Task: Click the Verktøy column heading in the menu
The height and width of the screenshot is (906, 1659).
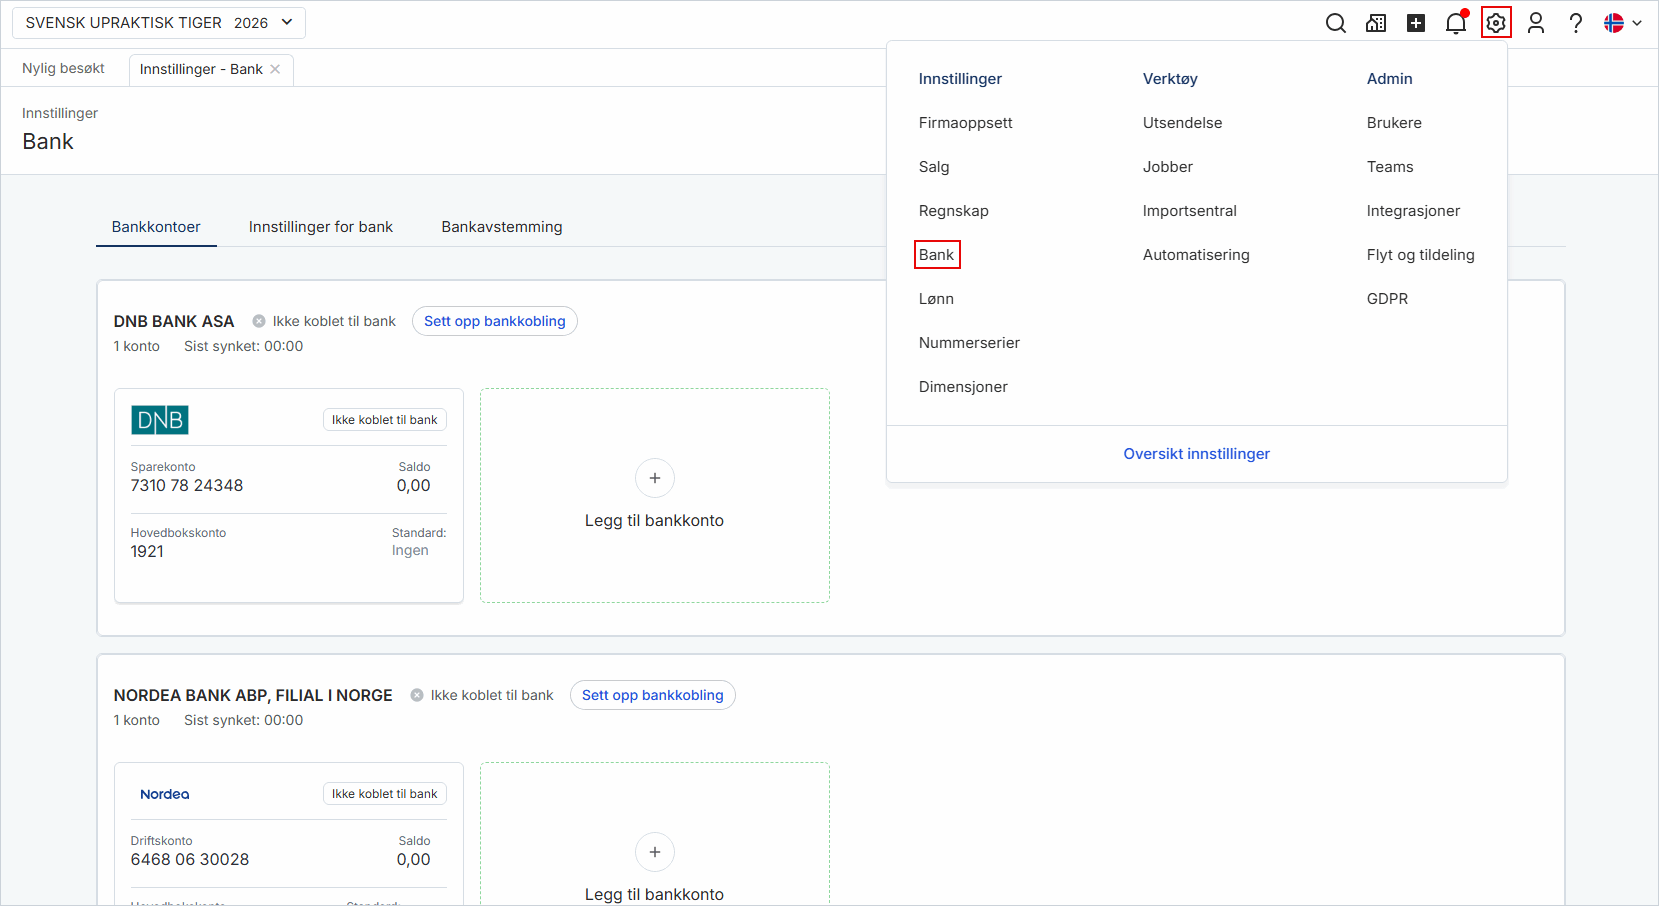Action: point(1170,79)
